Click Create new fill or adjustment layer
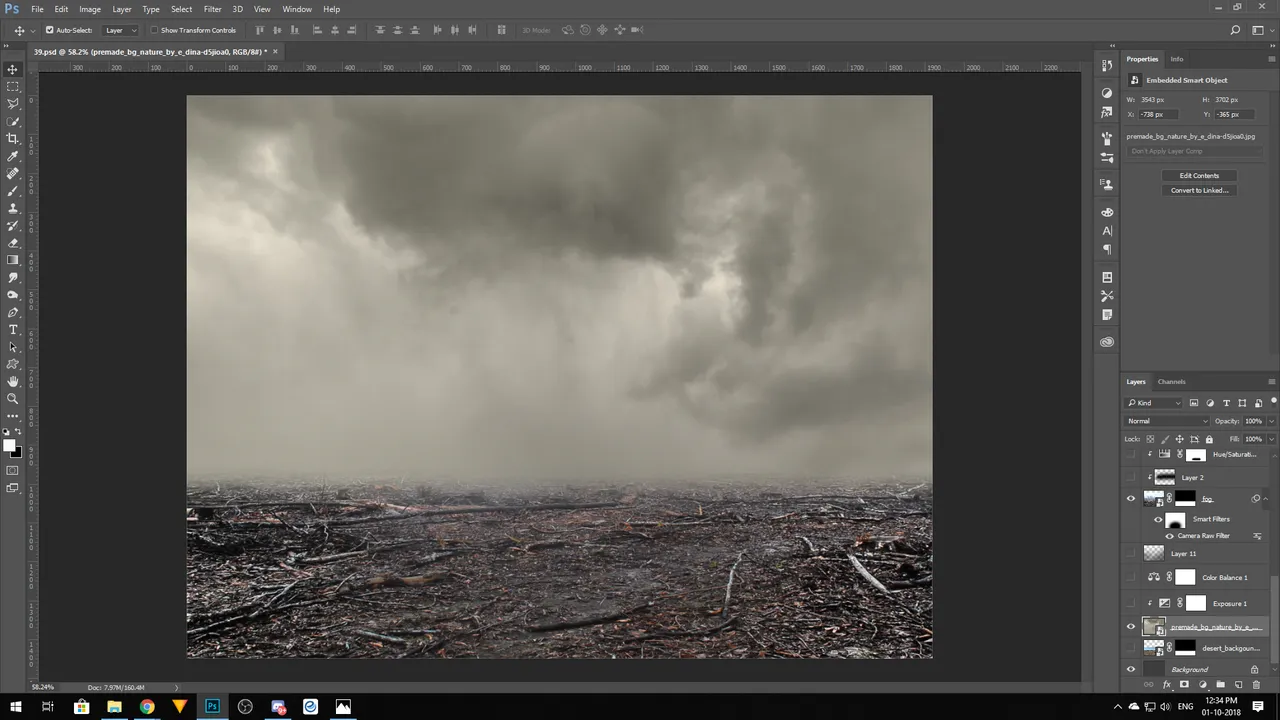 [1202, 685]
